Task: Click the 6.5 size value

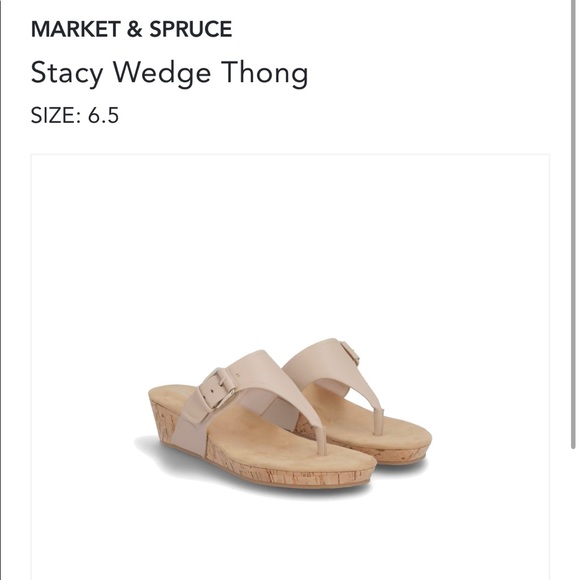Action: coord(103,115)
